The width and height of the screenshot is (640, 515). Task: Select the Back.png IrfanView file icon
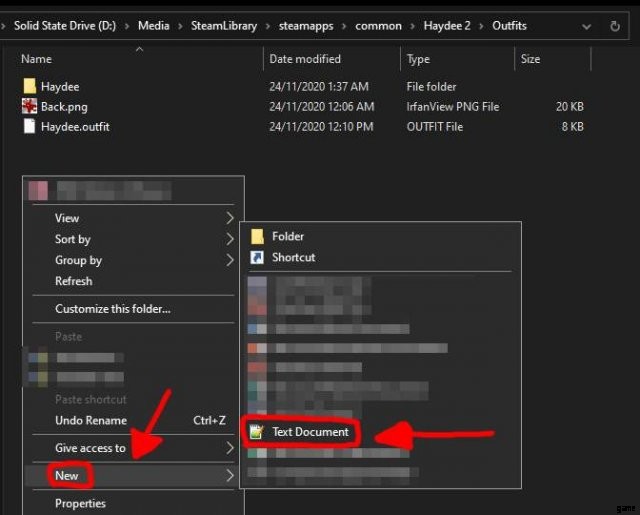pos(29,107)
